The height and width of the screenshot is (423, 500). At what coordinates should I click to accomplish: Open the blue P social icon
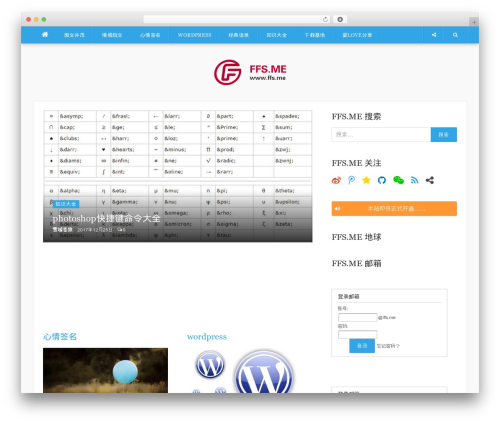point(351,180)
